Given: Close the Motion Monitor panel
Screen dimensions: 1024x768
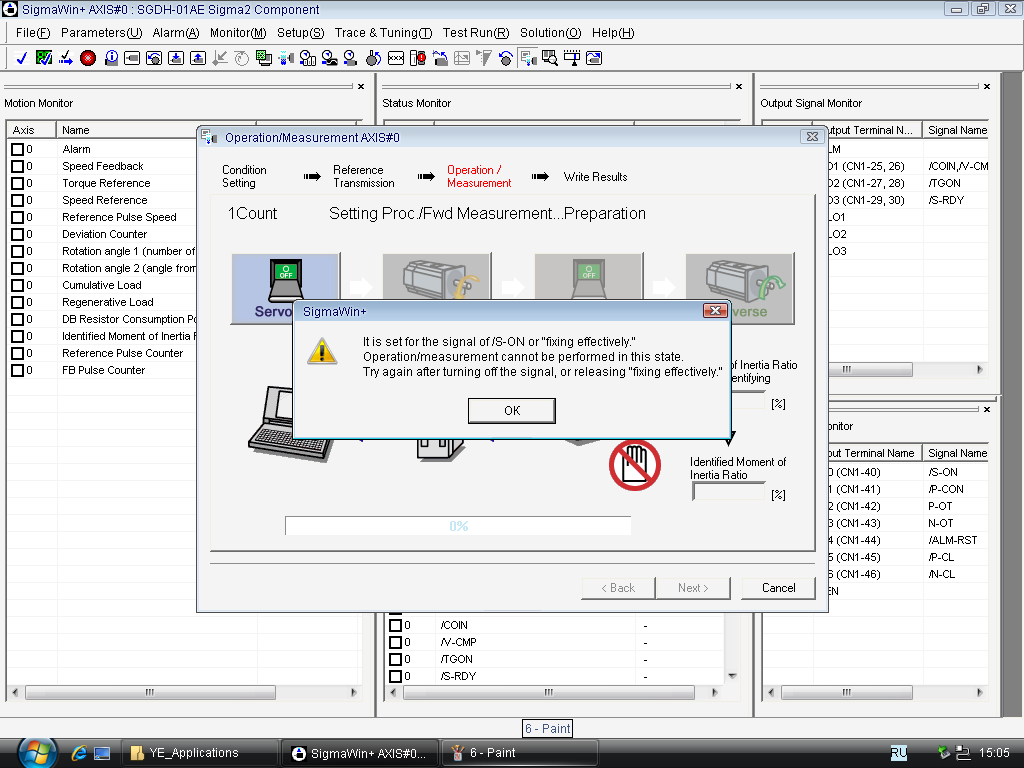Looking at the screenshot, I should click(x=360, y=86).
